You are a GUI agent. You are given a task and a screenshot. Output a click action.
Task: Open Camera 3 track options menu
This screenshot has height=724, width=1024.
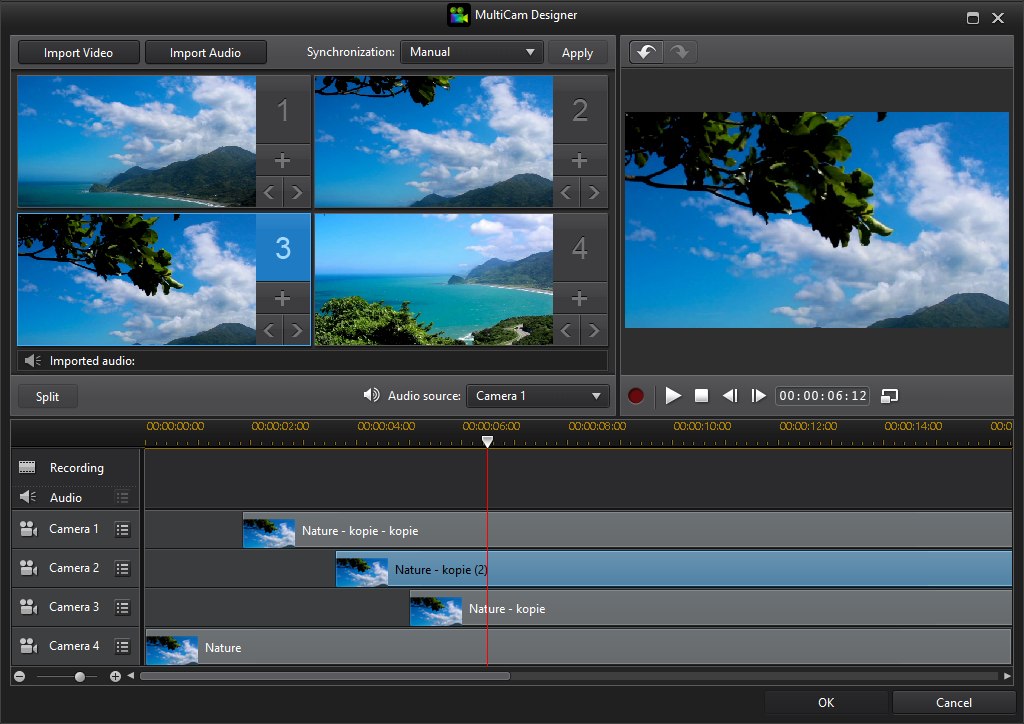[x=122, y=608]
